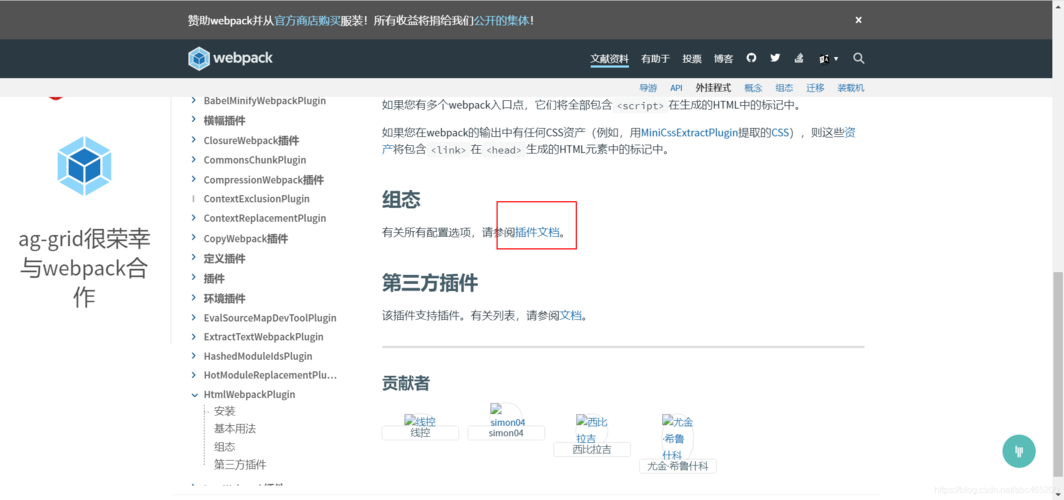Jump to 基本用法 subsection
This screenshot has height=500, width=1064.
click(235, 429)
